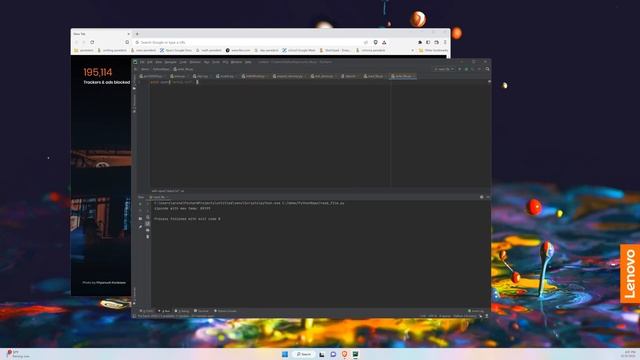640x360 pixels.
Task: Click the photo credit link on new tab page
Action: [x=104, y=282]
